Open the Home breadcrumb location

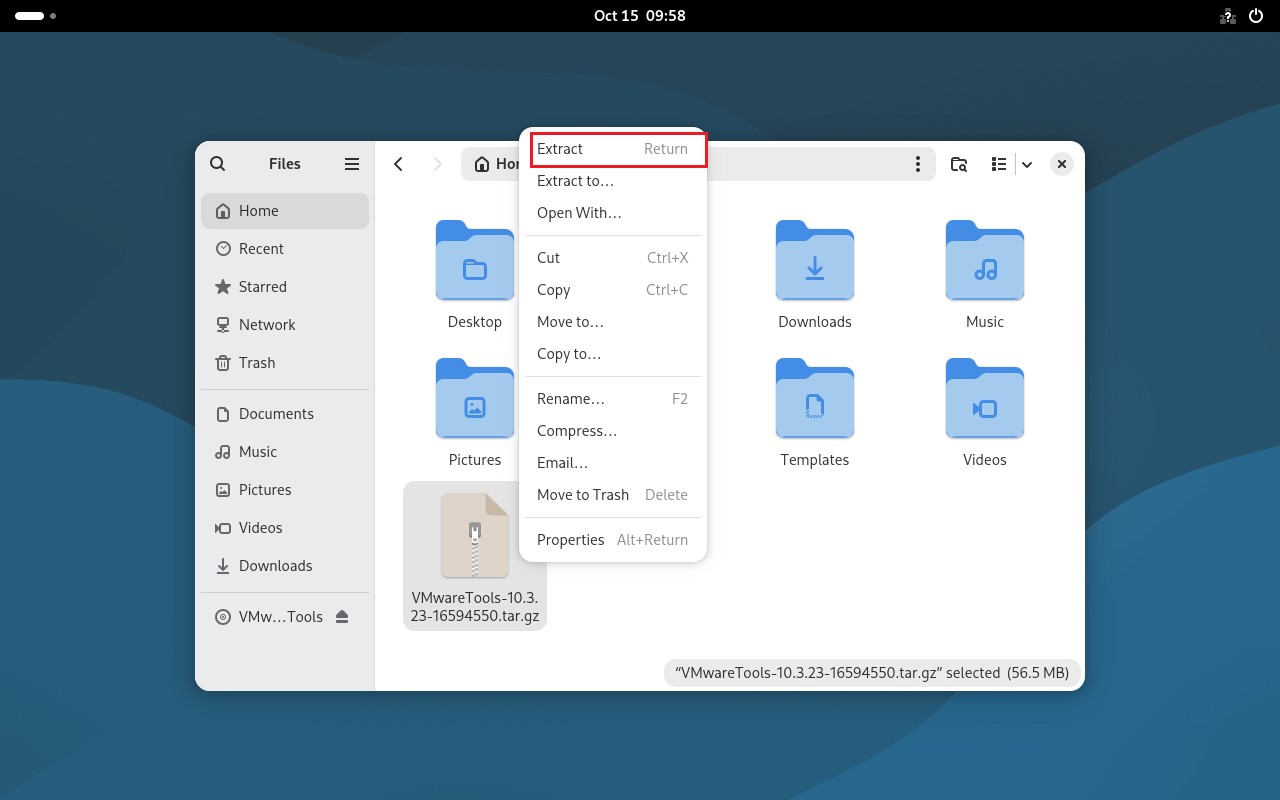point(500,163)
